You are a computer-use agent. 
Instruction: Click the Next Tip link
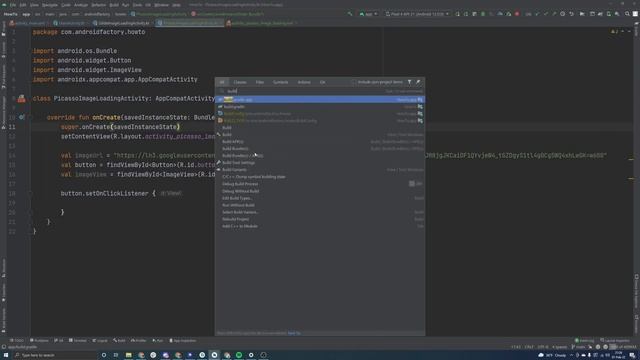pyautogui.click(x=294, y=333)
